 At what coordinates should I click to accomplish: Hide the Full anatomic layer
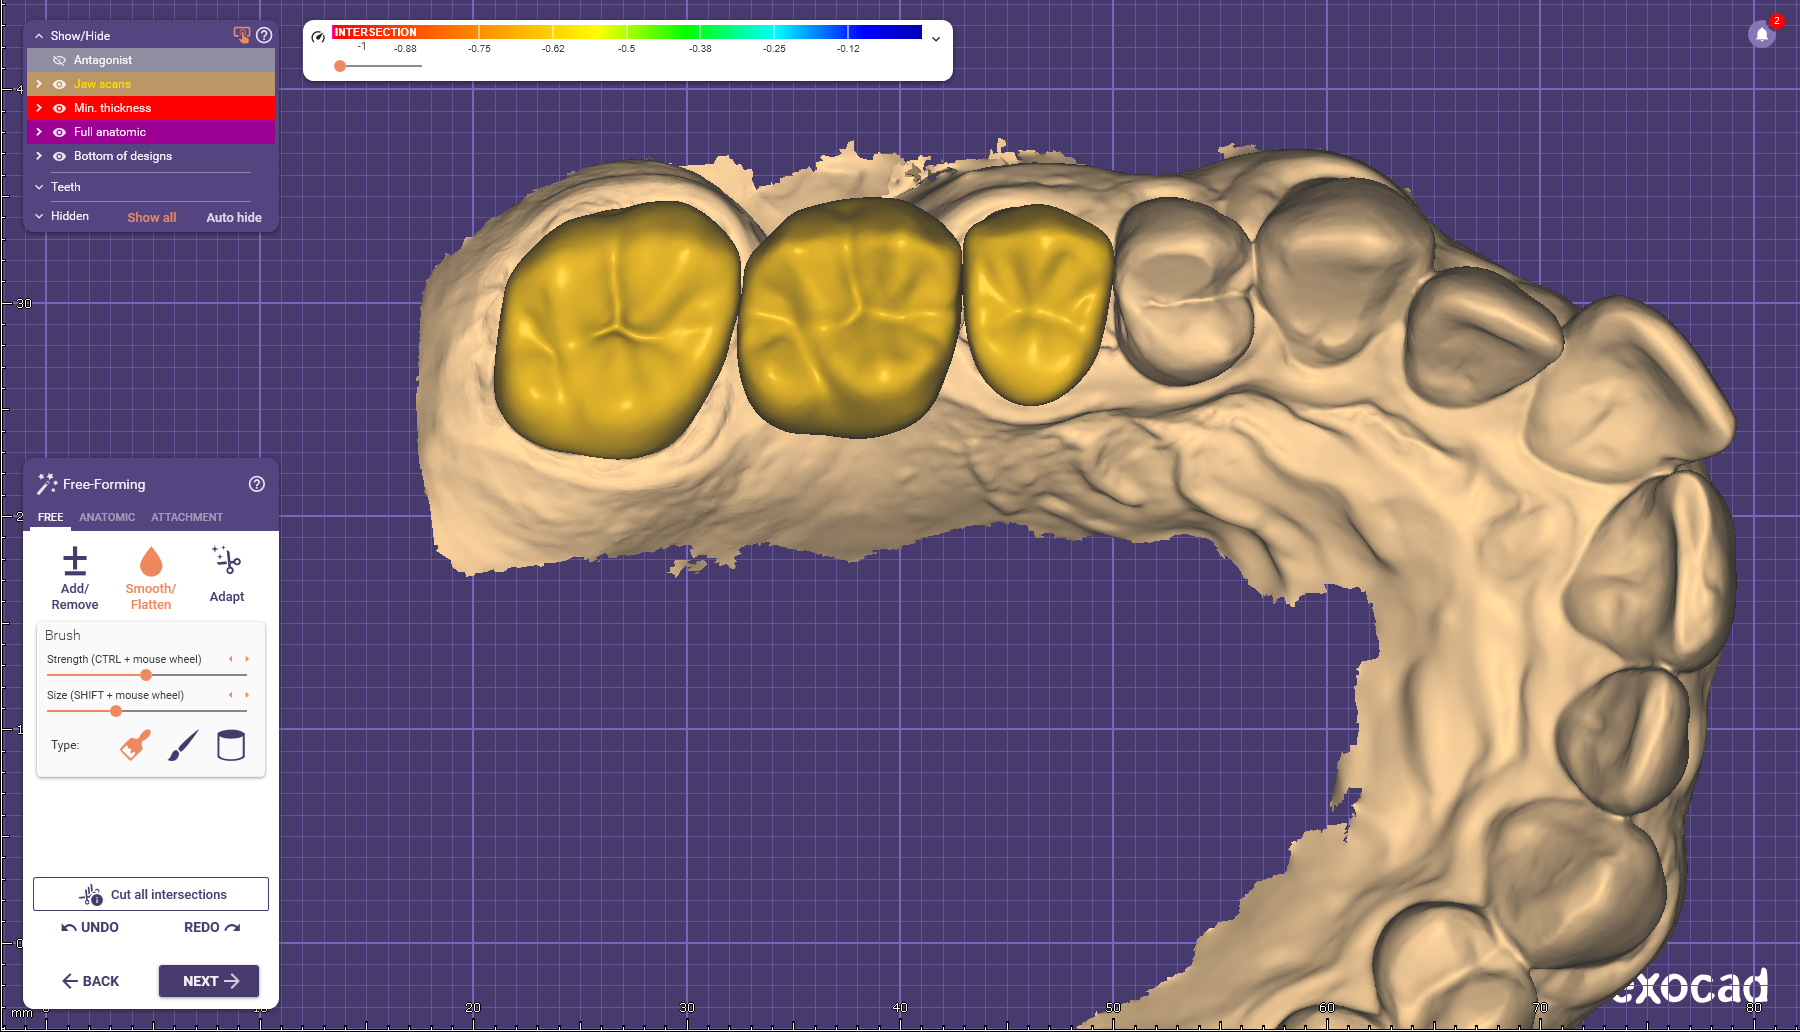59,132
